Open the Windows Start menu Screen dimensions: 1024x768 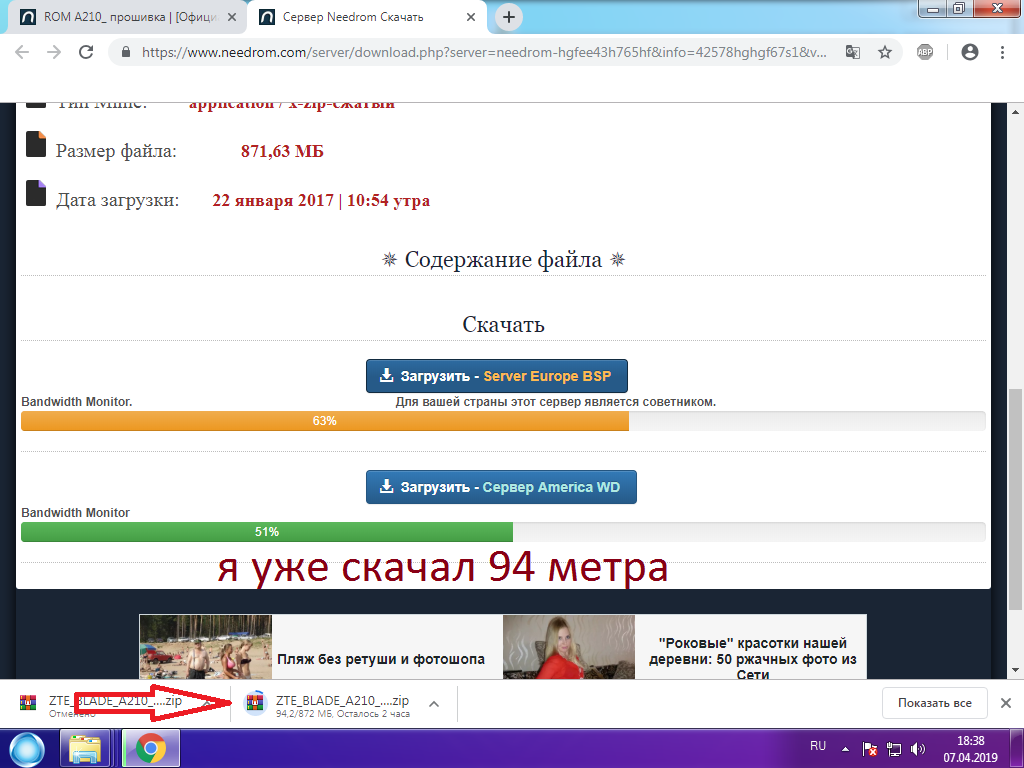tap(27, 748)
